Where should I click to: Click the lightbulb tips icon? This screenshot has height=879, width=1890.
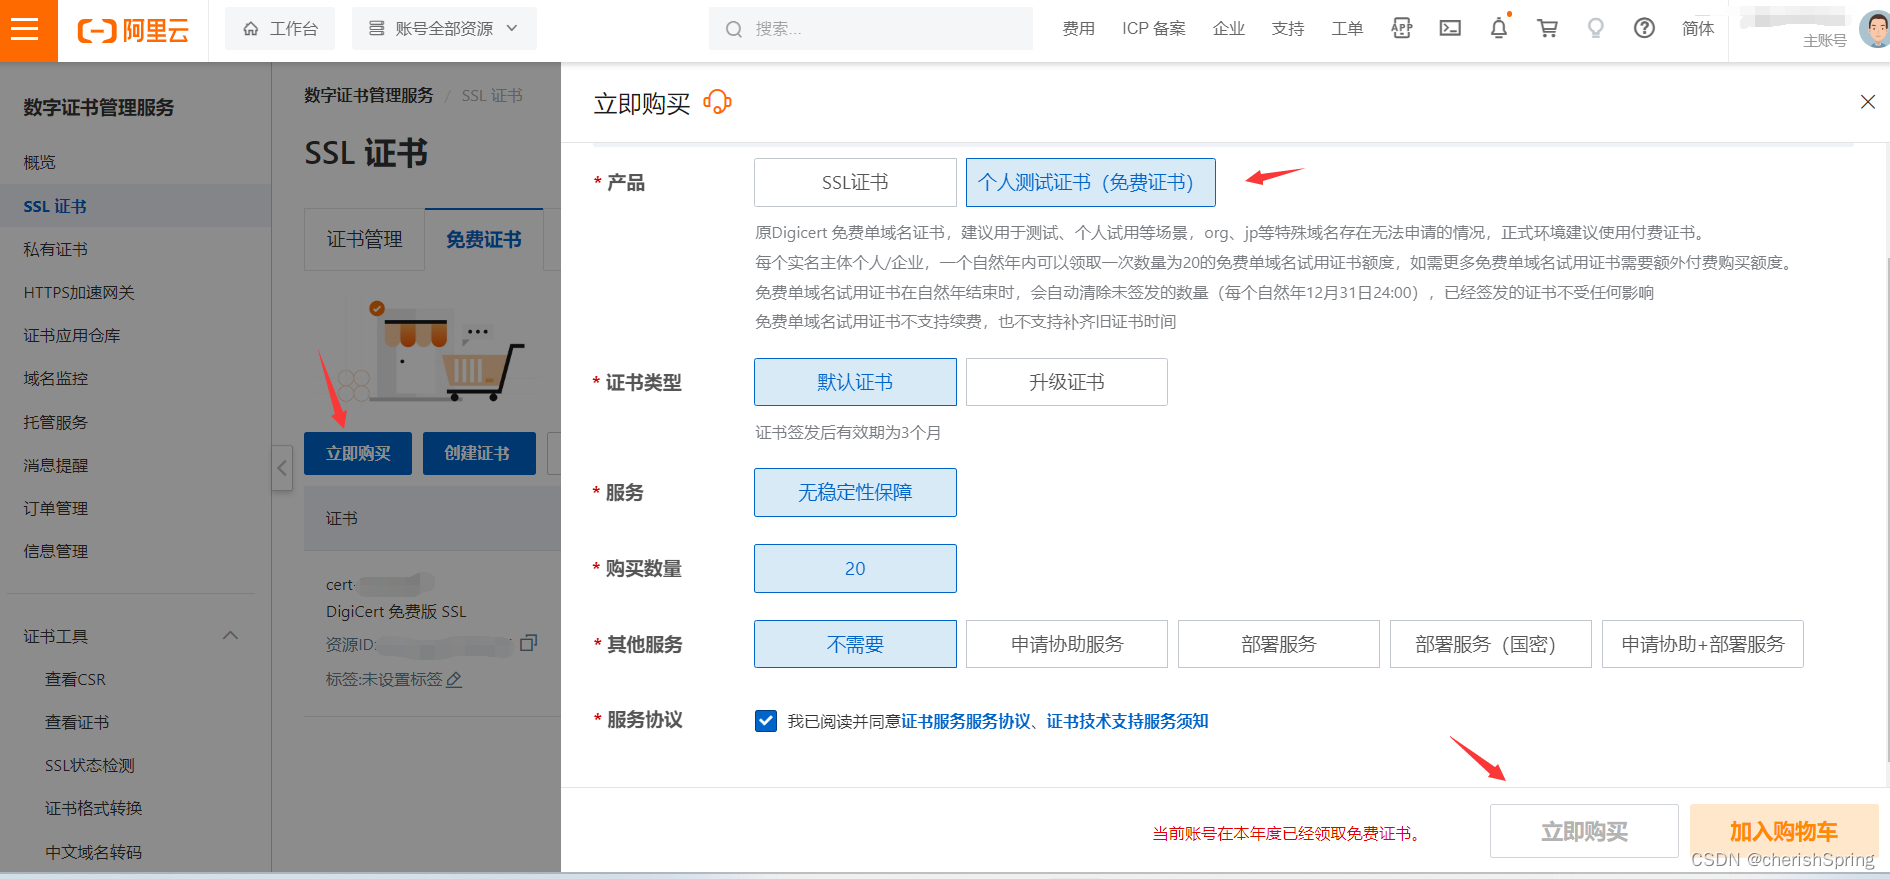[x=1596, y=29]
